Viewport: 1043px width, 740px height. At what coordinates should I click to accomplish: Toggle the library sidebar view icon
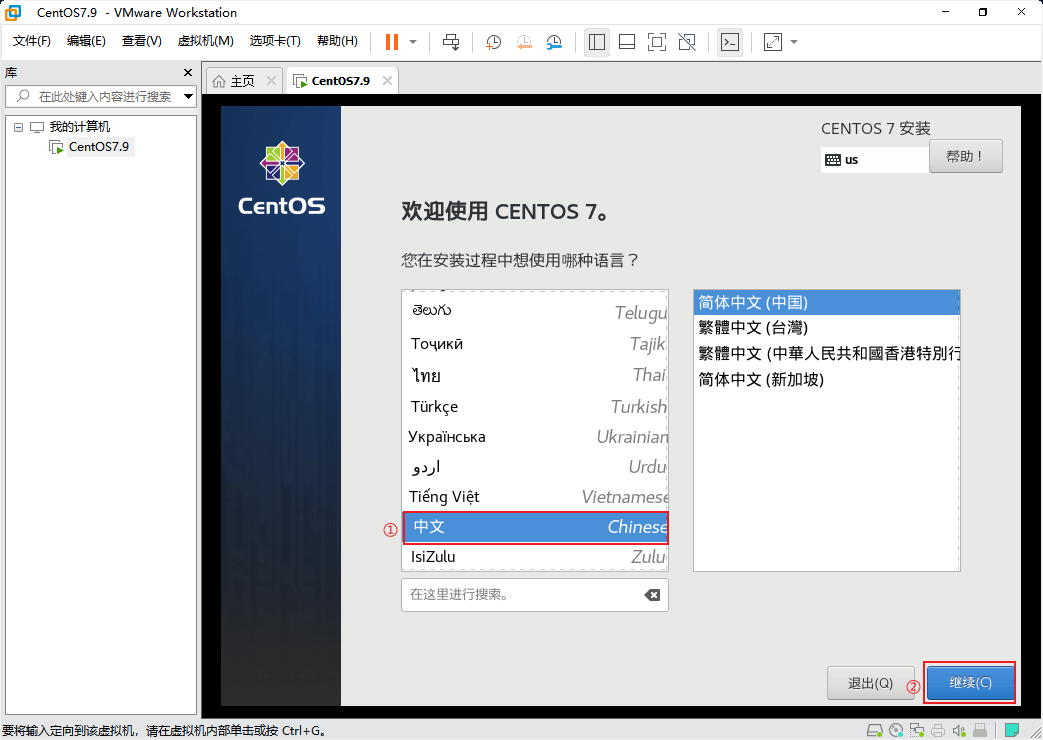tap(597, 42)
